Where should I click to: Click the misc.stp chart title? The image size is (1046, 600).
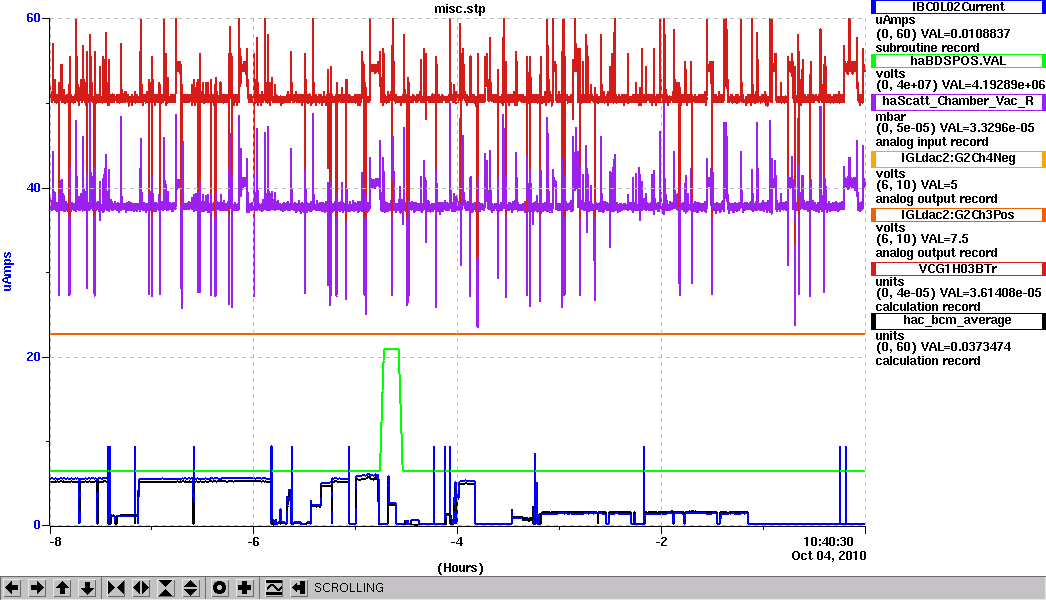coord(460,9)
